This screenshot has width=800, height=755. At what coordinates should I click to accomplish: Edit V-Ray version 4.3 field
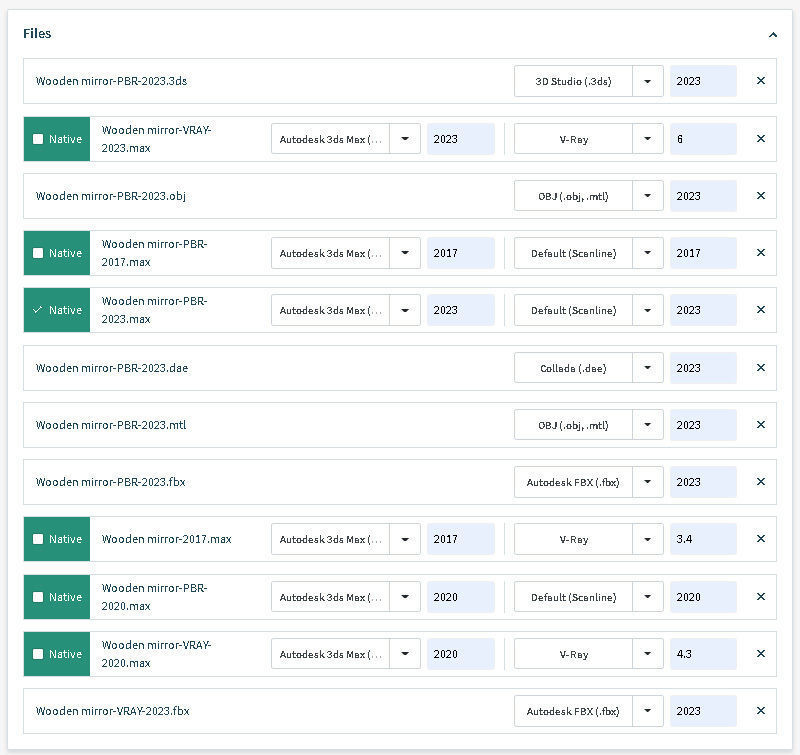(703, 654)
